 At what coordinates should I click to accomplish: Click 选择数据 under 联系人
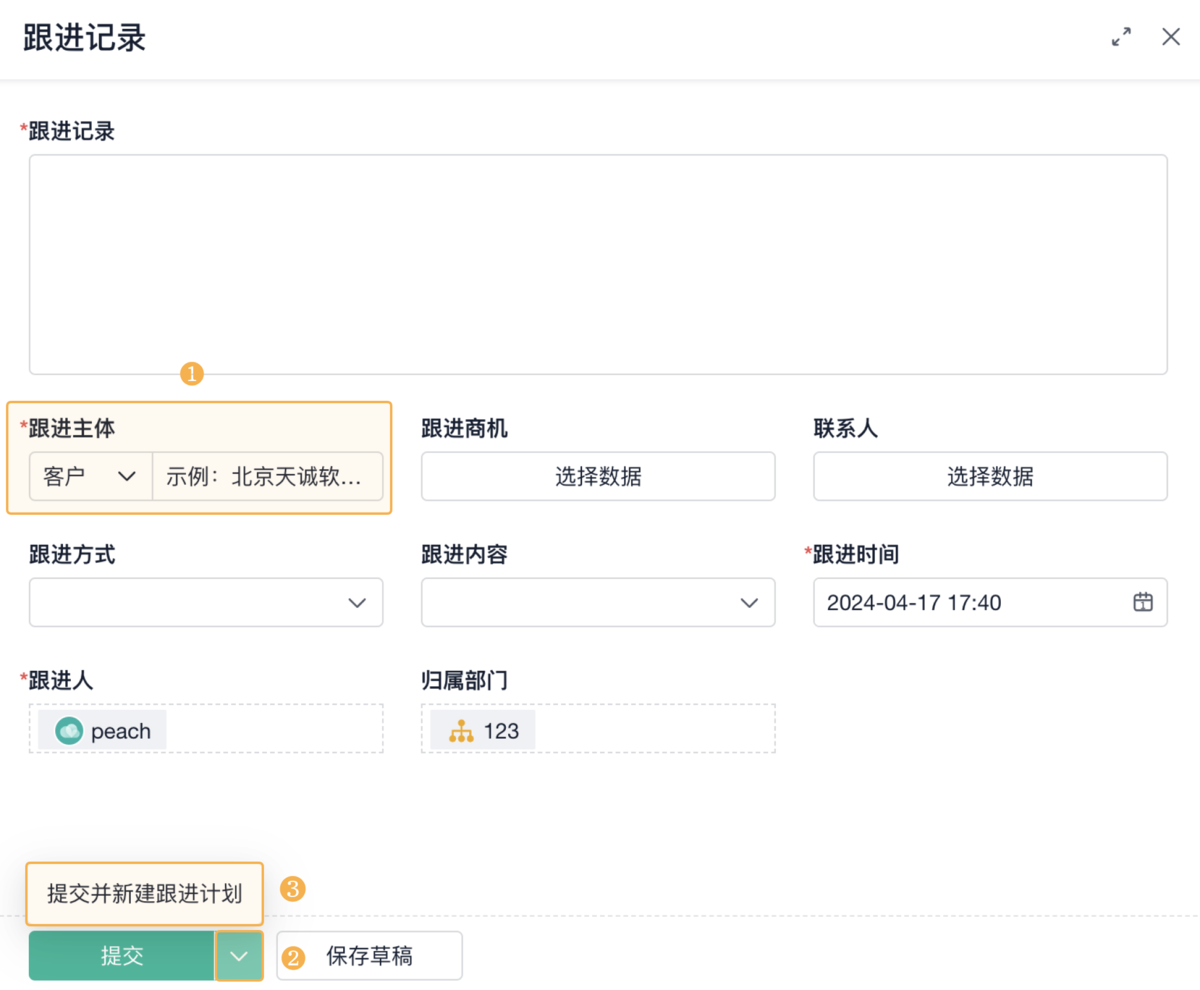[x=990, y=476]
